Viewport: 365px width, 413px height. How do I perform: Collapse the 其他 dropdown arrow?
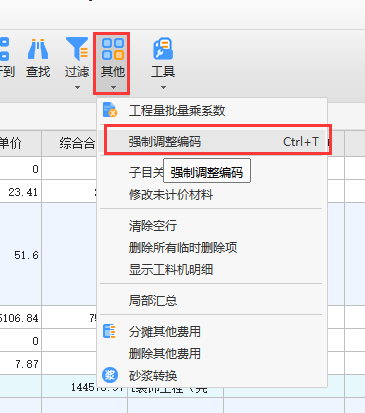click(x=113, y=88)
